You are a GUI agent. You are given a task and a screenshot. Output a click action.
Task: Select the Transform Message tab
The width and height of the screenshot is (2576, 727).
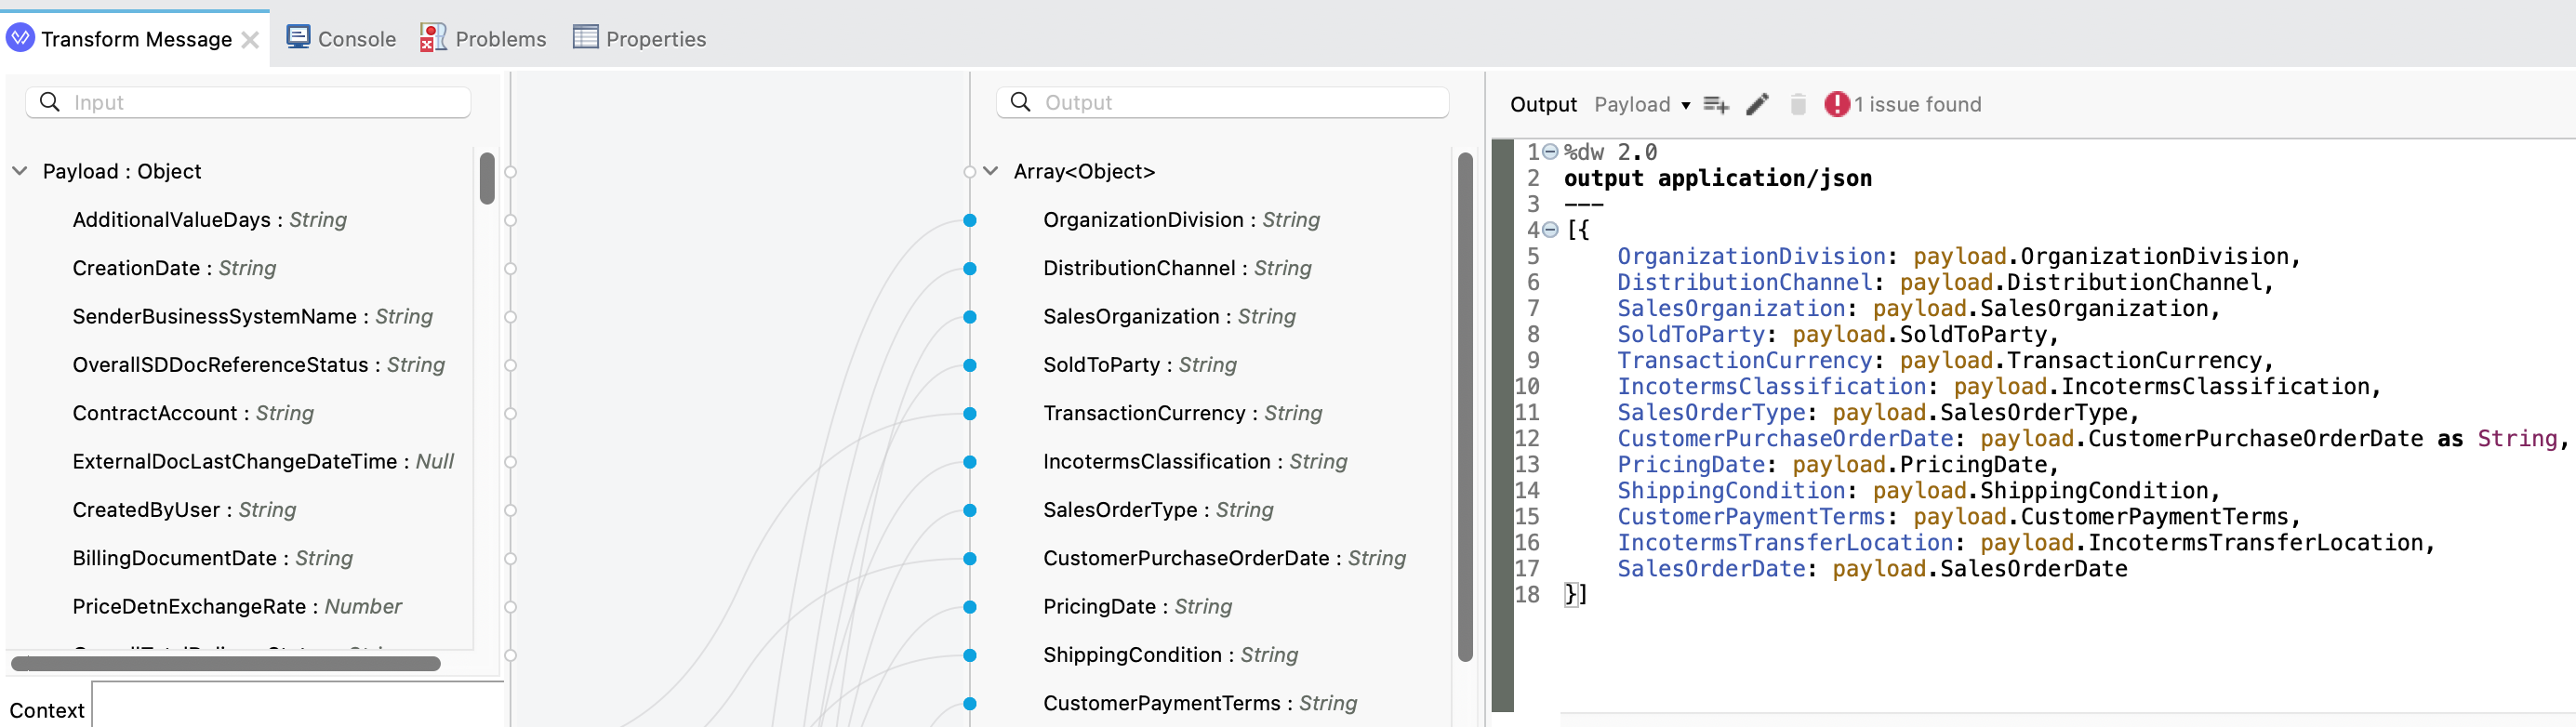136,39
